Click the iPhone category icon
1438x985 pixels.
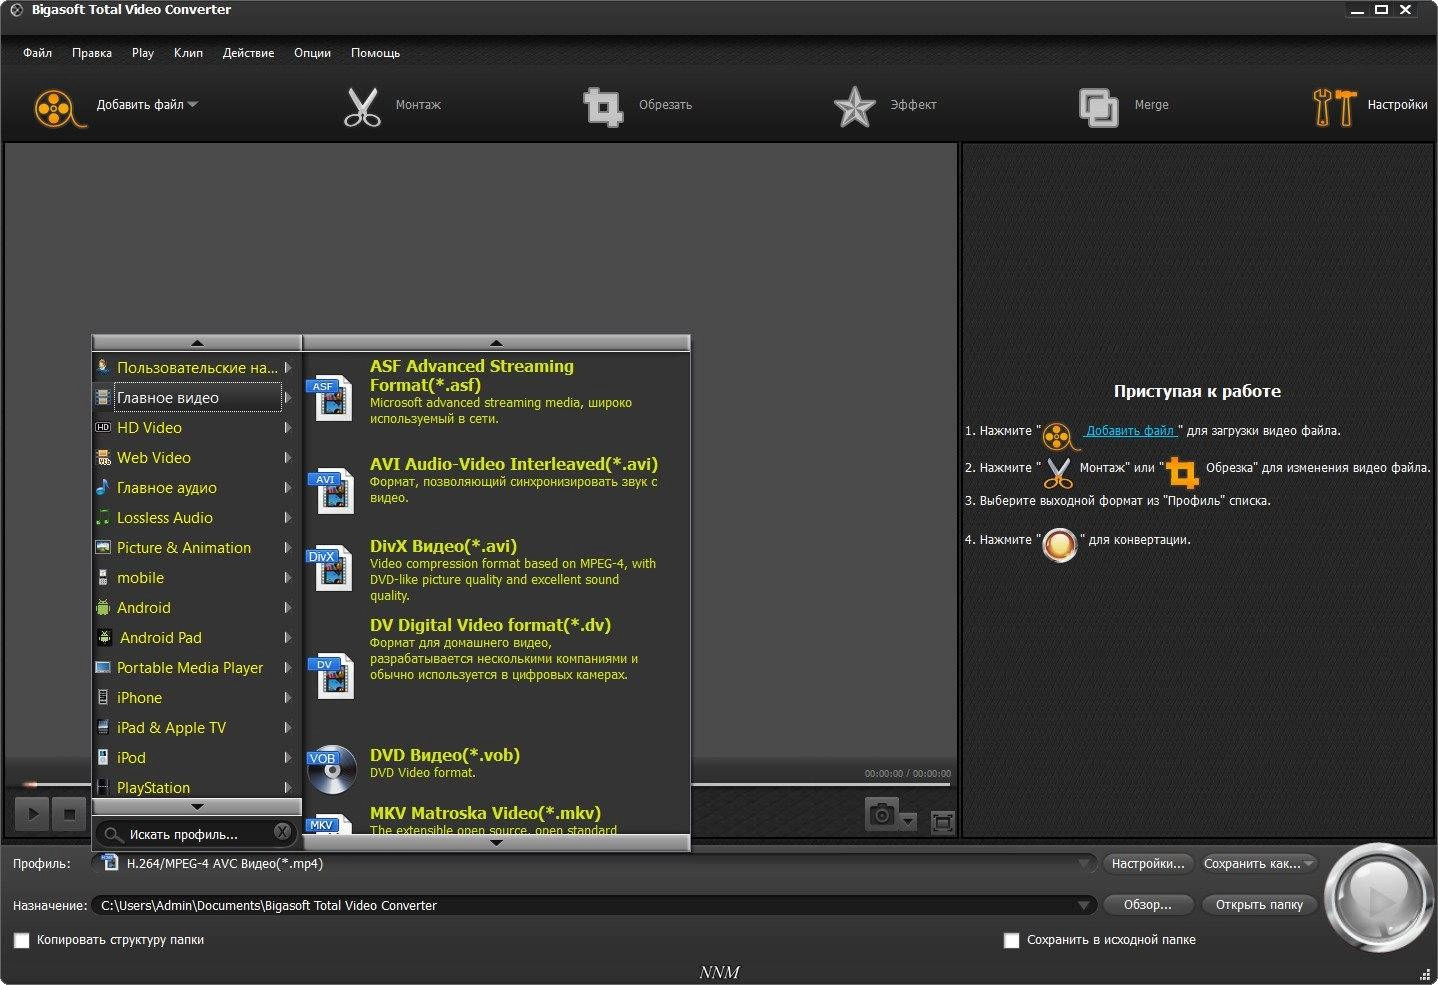[103, 698]
